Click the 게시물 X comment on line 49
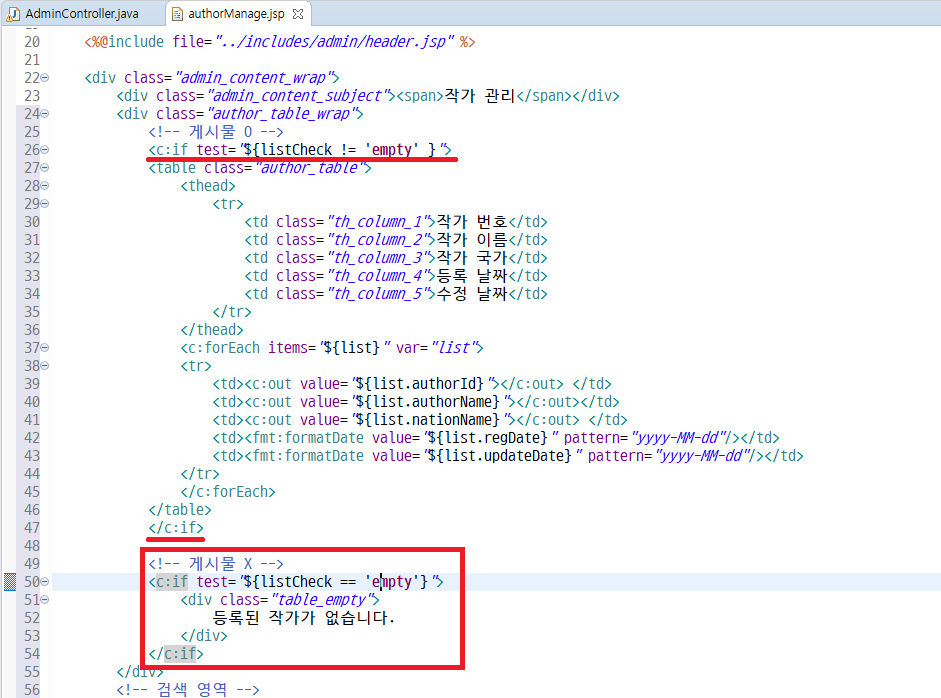This screenshot has width=941, height=698. click(x=216, y=564)
